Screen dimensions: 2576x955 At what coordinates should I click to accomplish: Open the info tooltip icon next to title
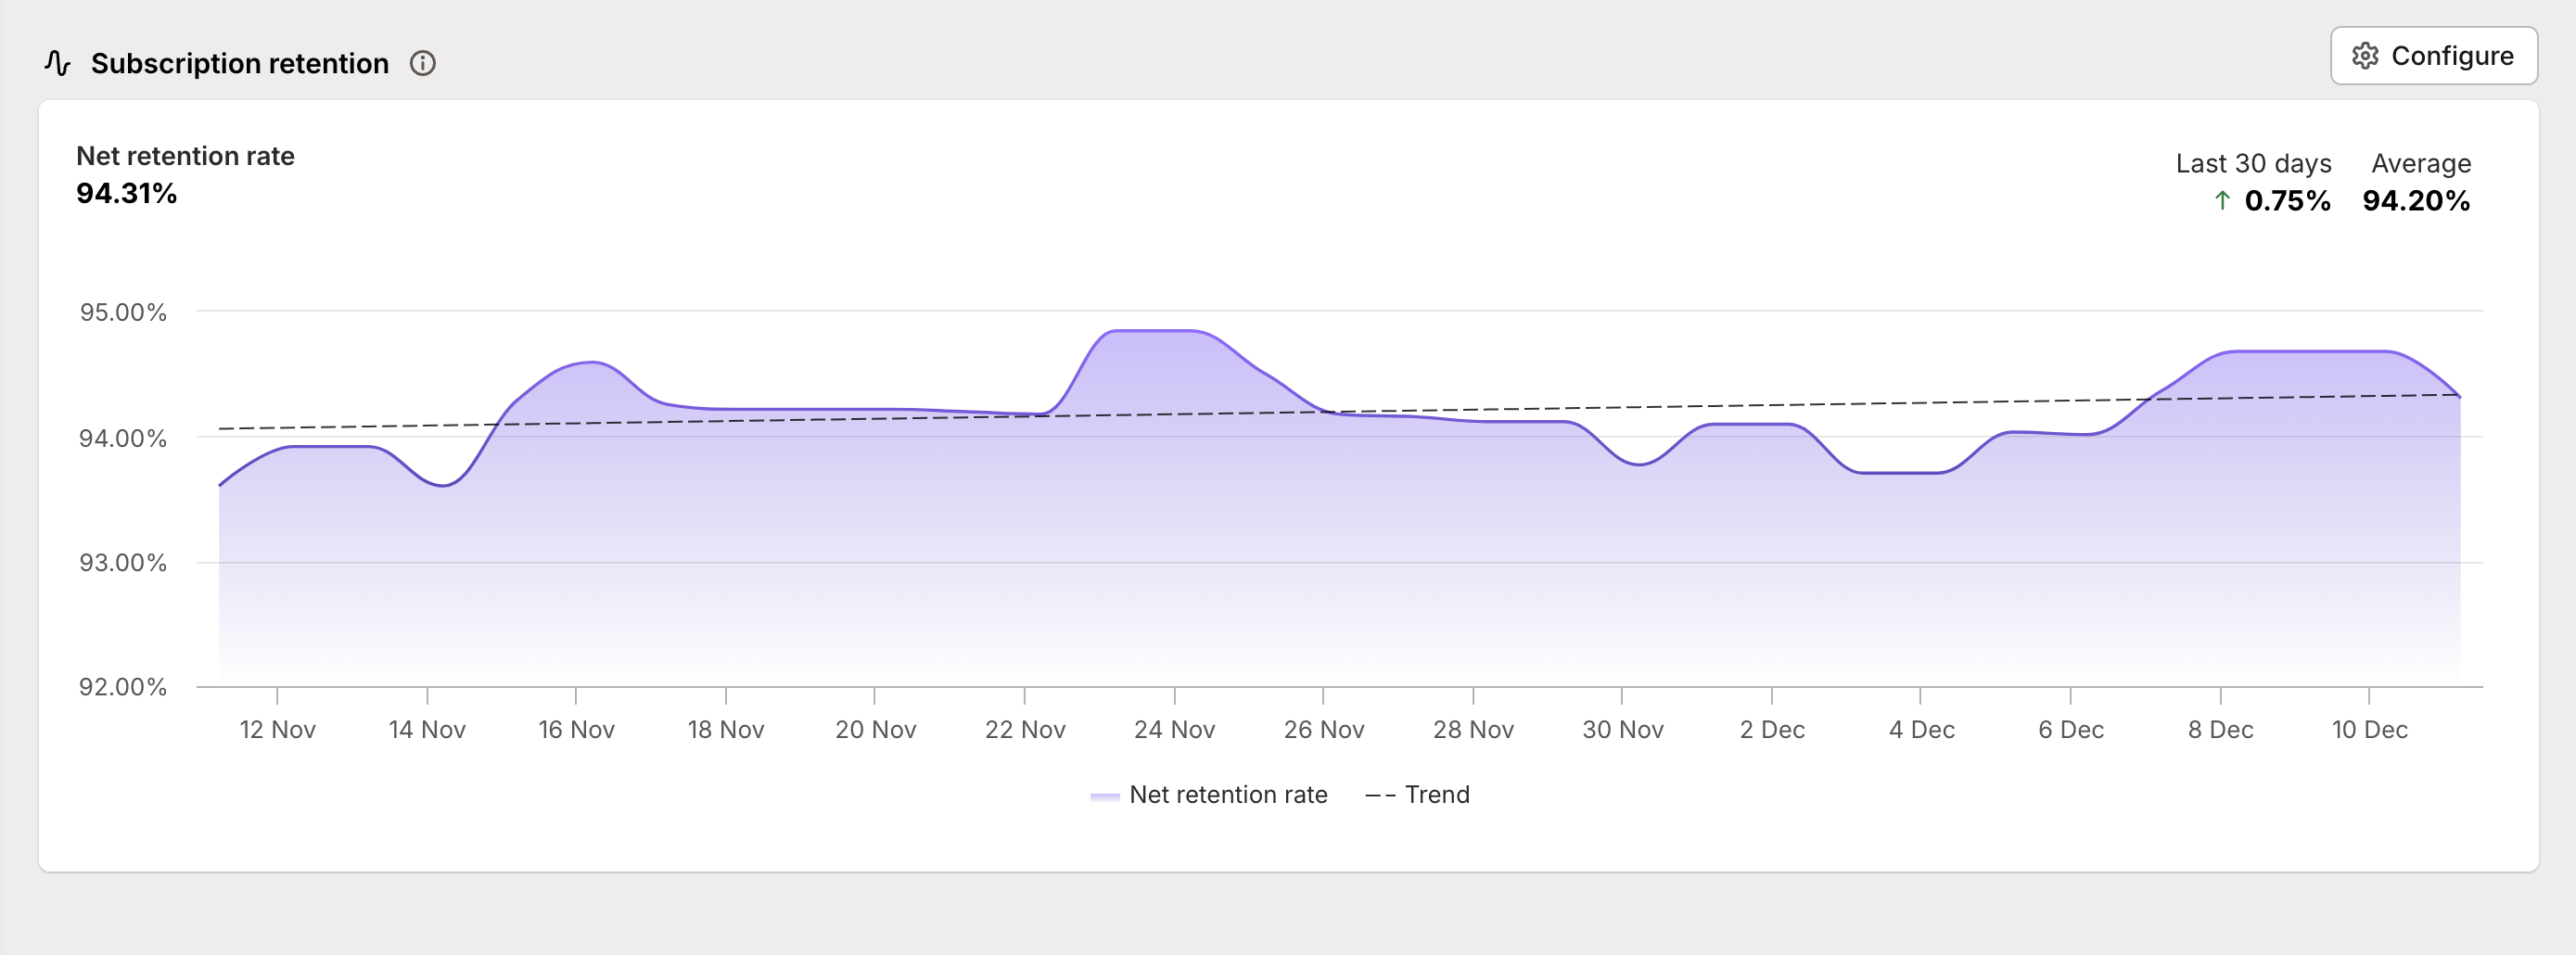(424, 63)
